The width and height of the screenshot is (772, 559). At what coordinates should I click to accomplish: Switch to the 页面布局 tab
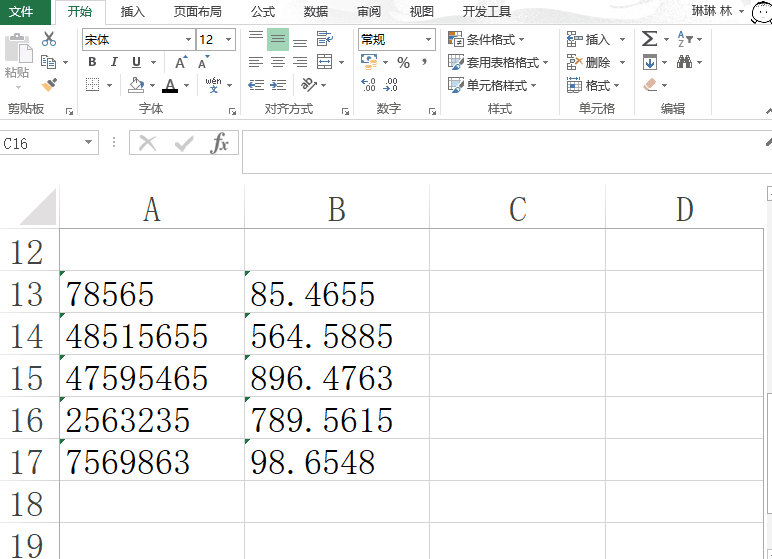(197, 11)
